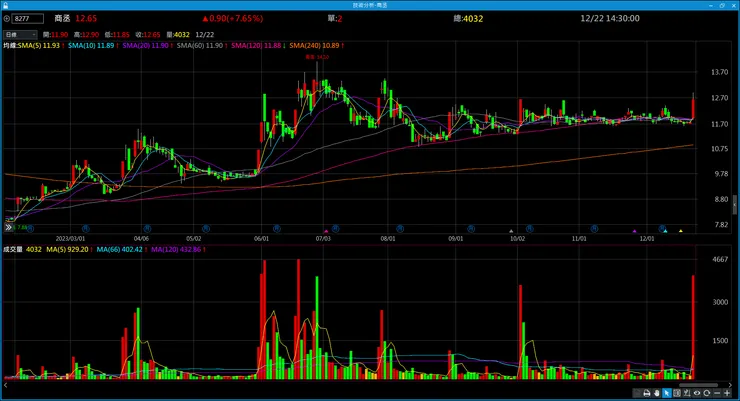Click the volume MA(66) 402.42 legend
The width and height of the screenshot is (740, 401).
tap(121, 249)
